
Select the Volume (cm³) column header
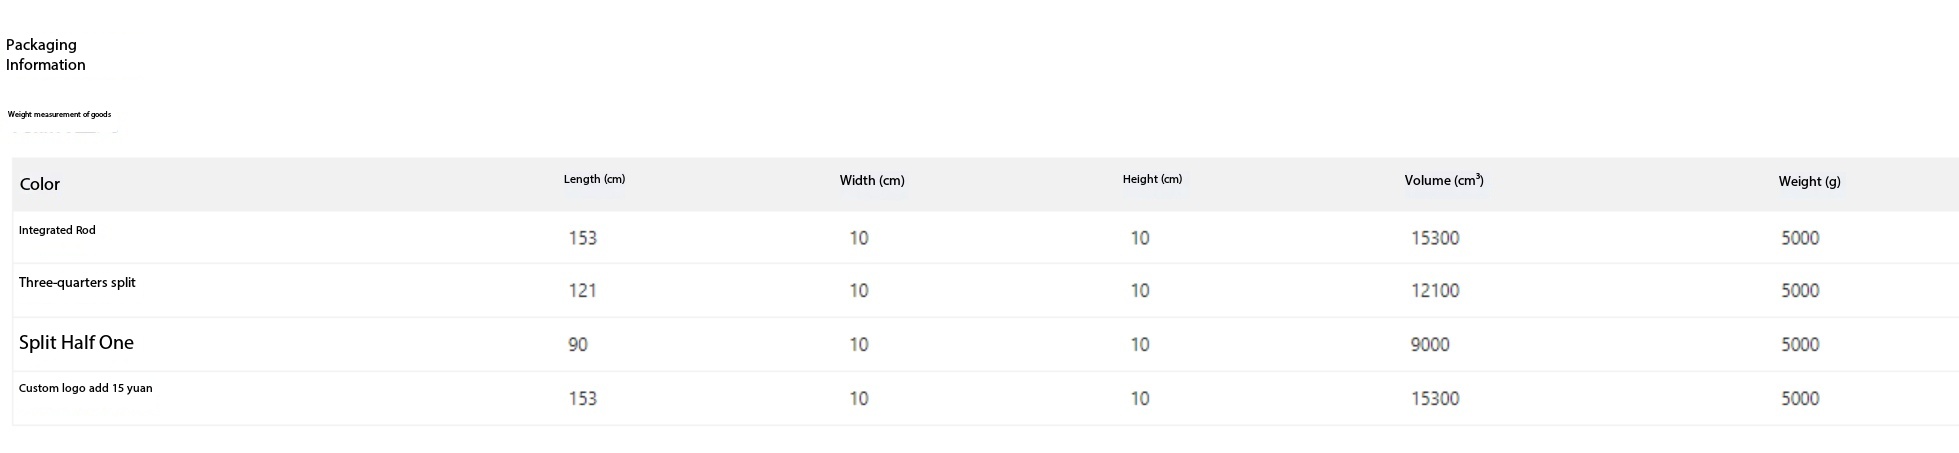1443,181
